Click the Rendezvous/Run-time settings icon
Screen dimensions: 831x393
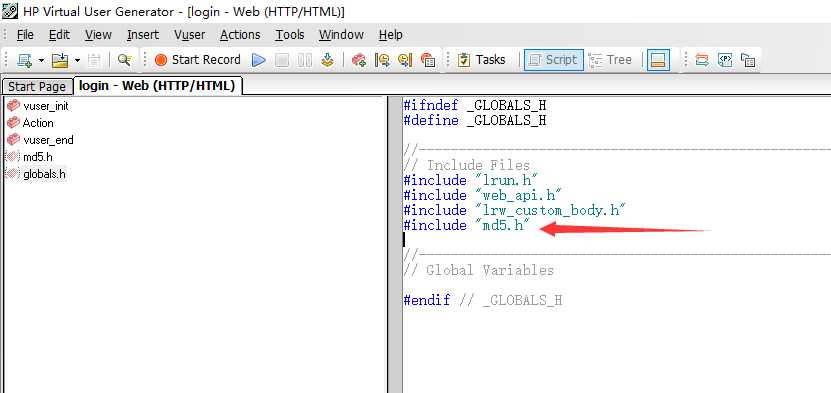coord(428,60)
